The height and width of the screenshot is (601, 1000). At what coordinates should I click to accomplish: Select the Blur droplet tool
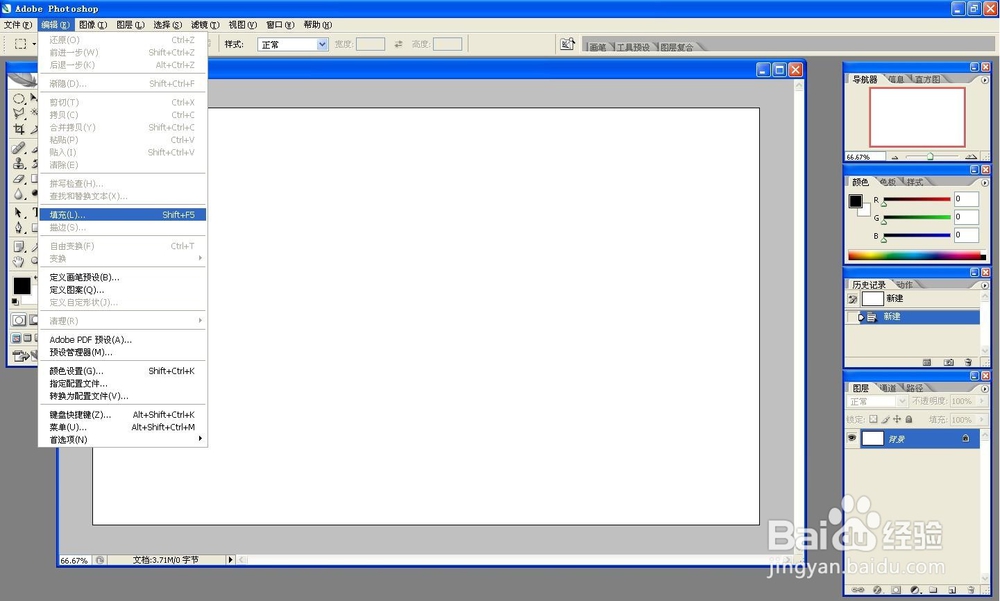tap(19, 194)
